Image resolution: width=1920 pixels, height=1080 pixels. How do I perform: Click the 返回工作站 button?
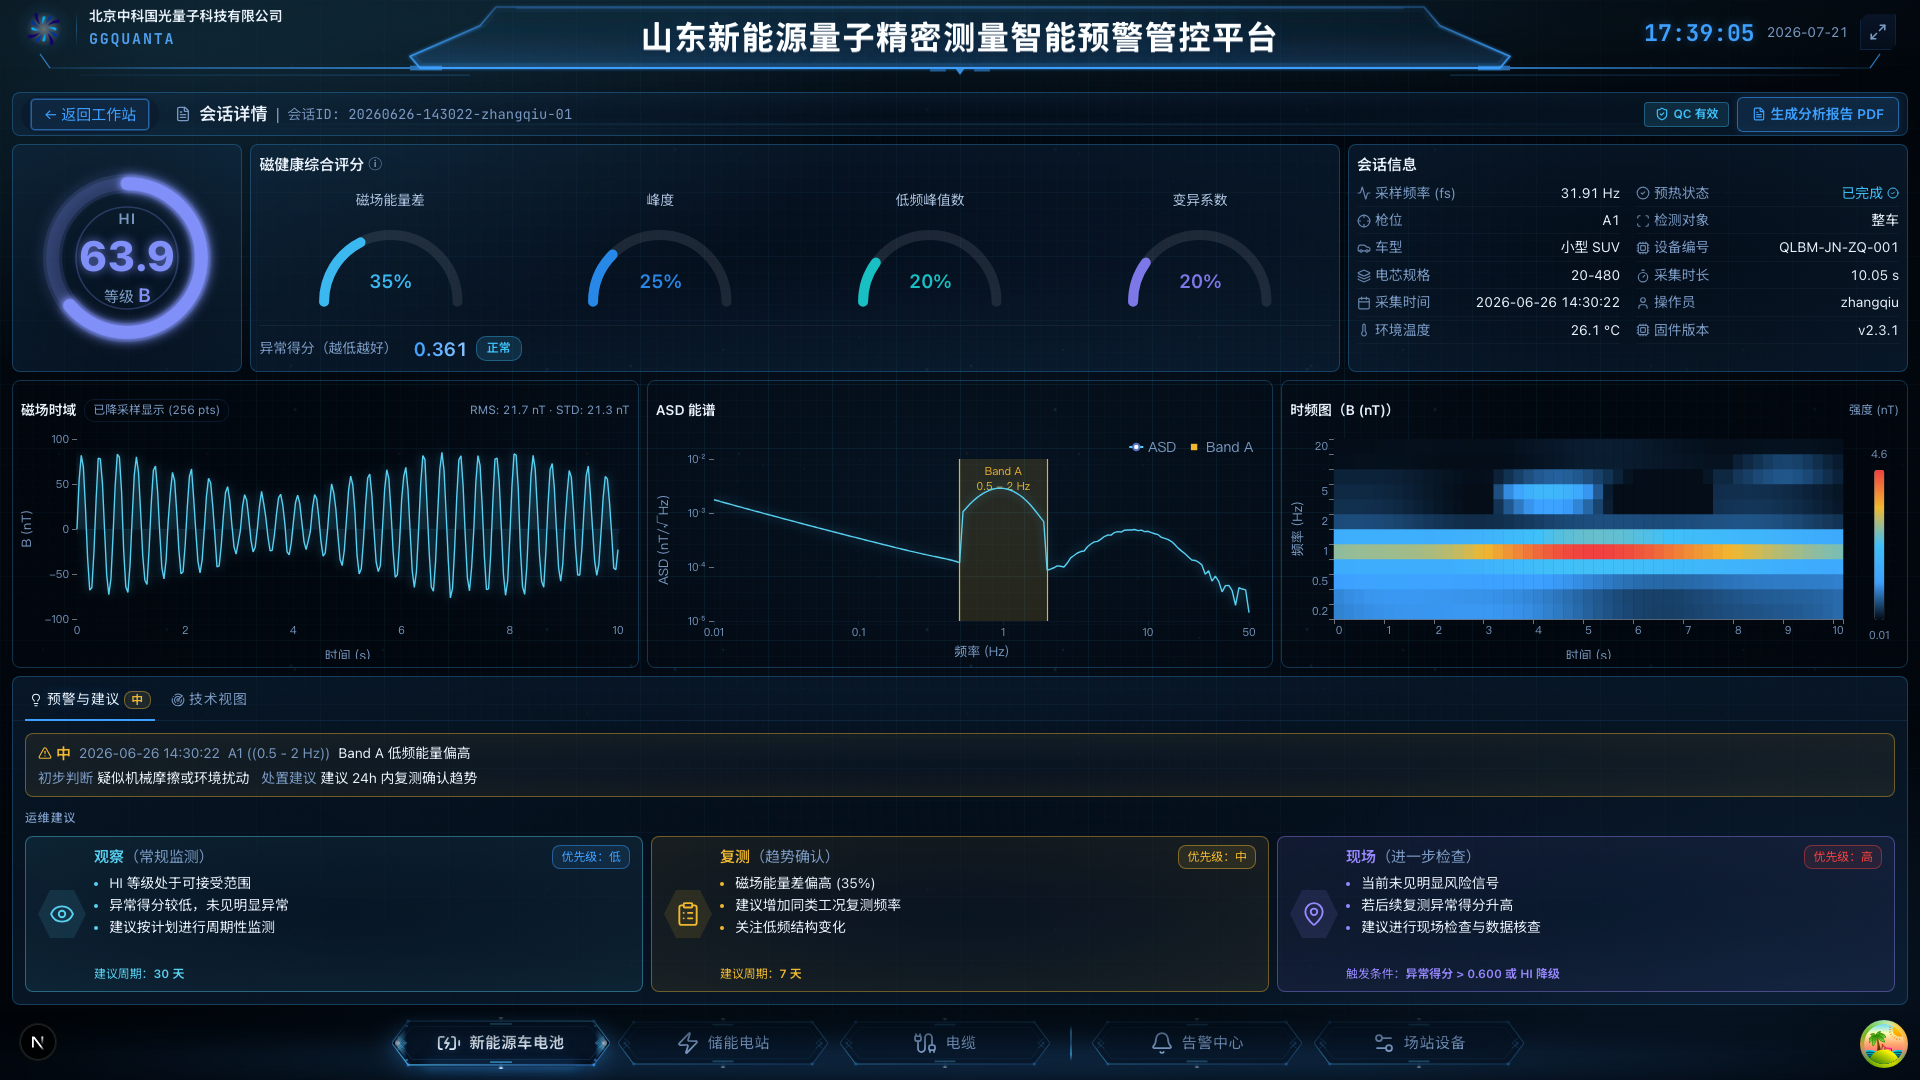pyautogui.click(x=90, y=114)
